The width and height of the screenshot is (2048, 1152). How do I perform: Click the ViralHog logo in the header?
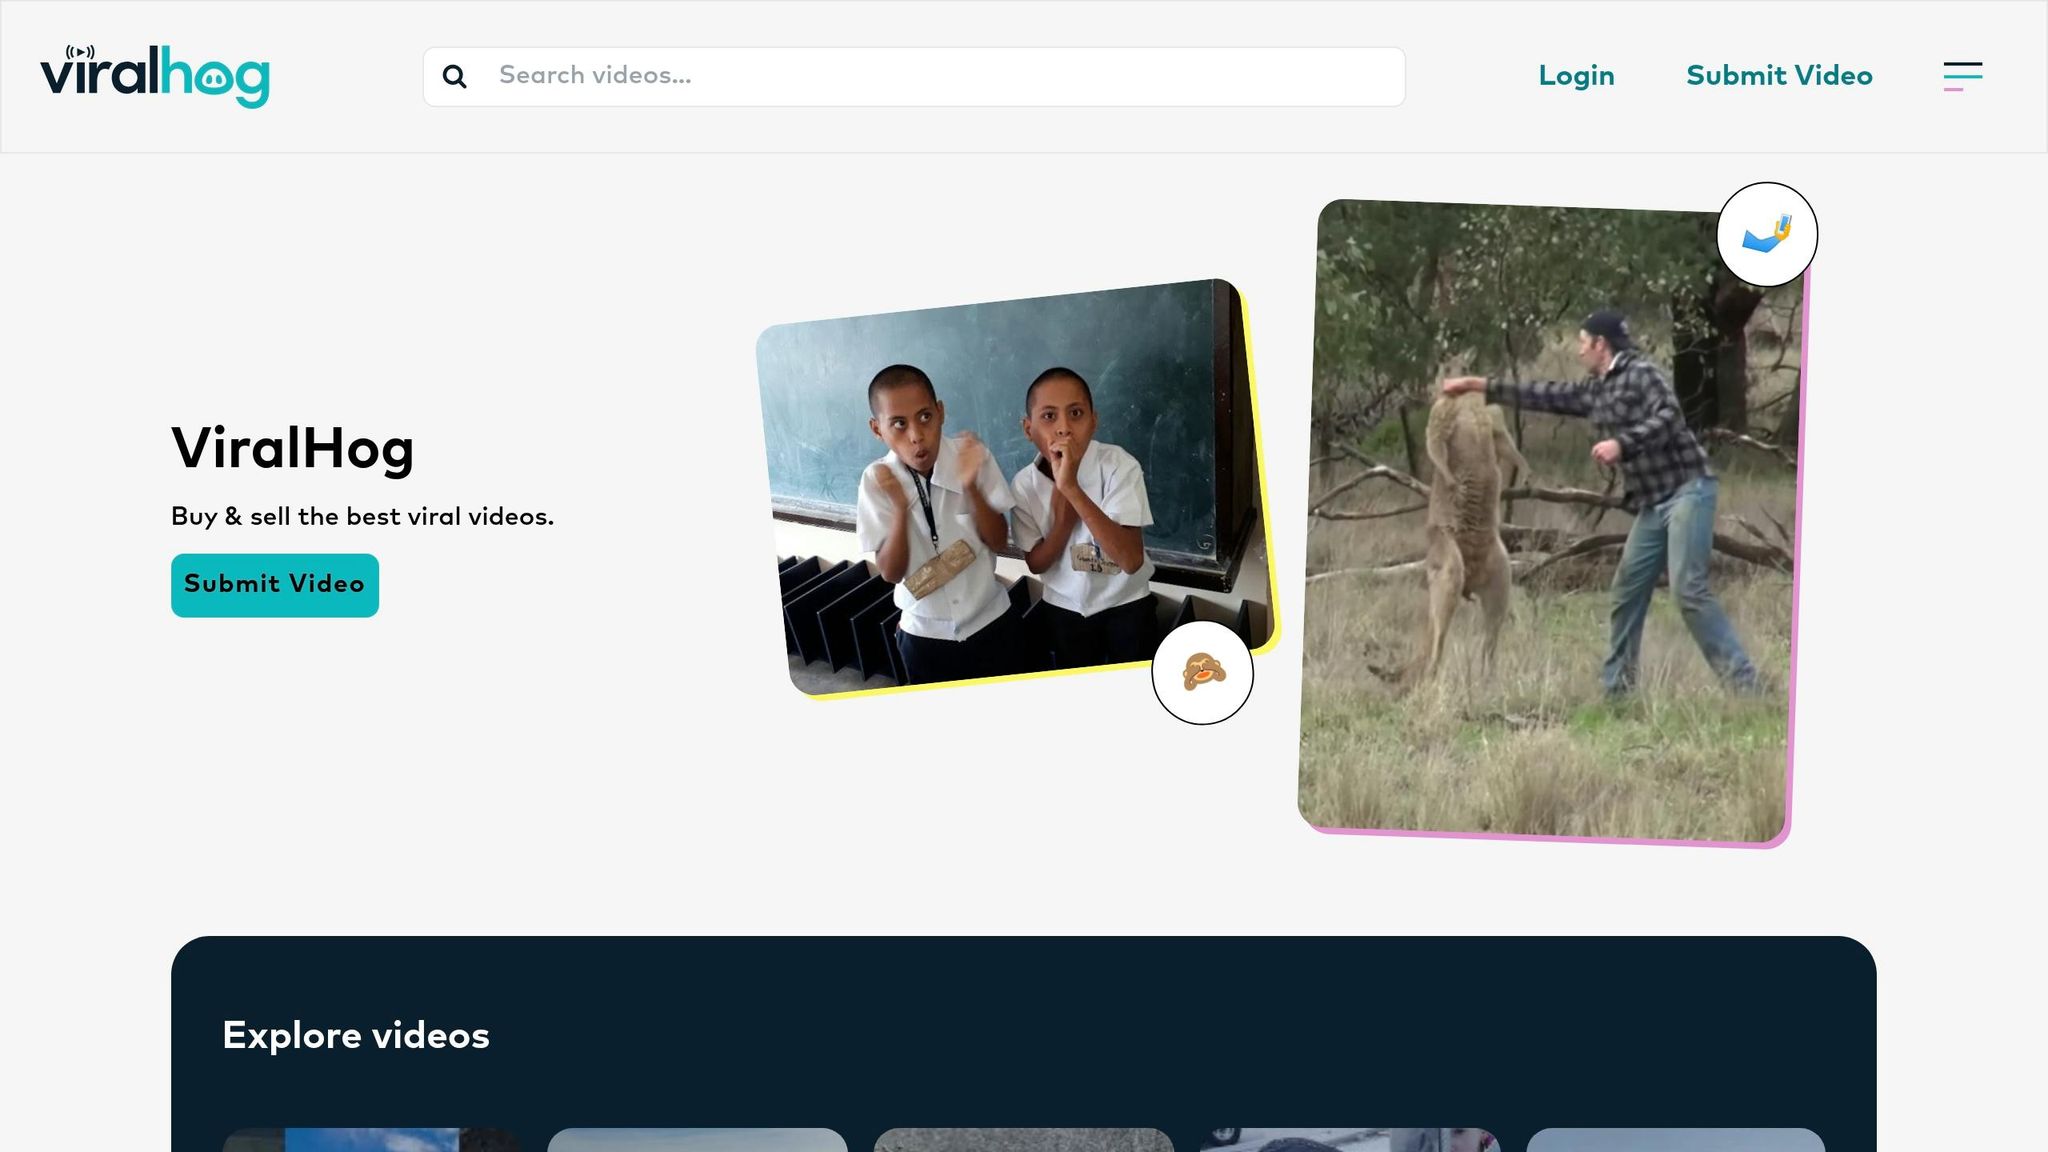tap(155, 76)
